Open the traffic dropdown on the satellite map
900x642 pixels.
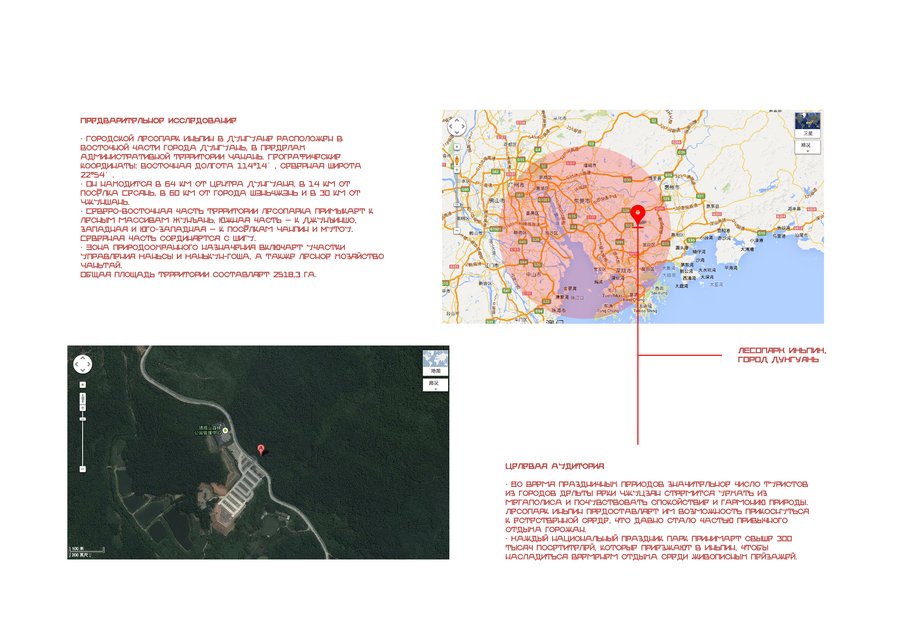[435, 384]
